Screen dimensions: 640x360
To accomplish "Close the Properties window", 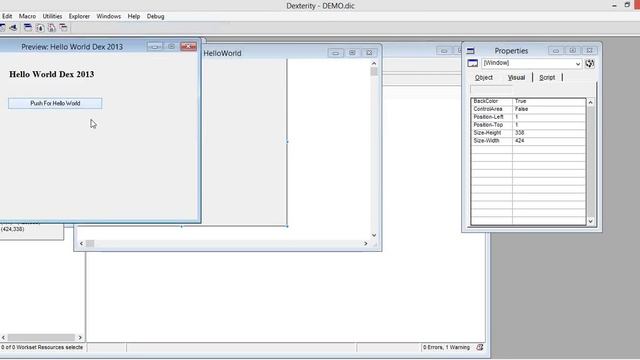I will pyautogui.click(x=589, y=50).
